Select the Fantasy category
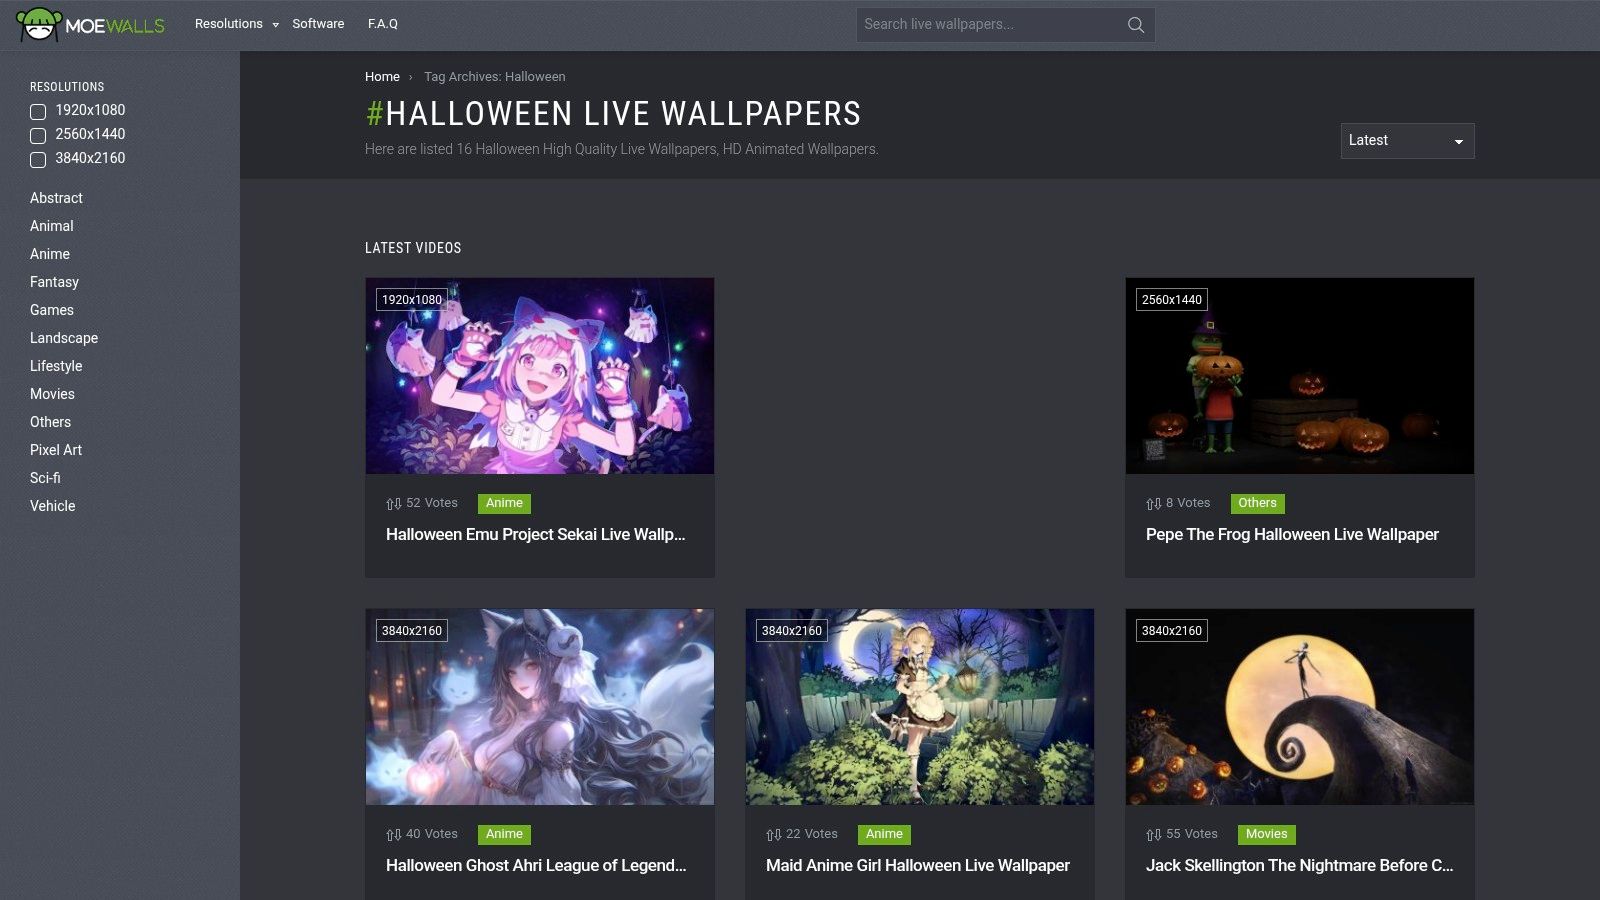Image resolution: width=1600 pixels, height=900 pixels. point(54,282)
